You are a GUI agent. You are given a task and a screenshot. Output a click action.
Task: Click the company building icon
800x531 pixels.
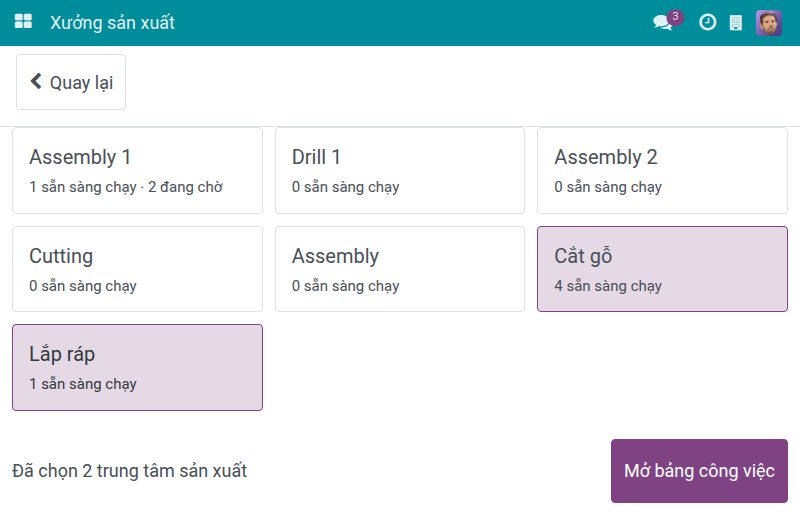coord(736,22)
